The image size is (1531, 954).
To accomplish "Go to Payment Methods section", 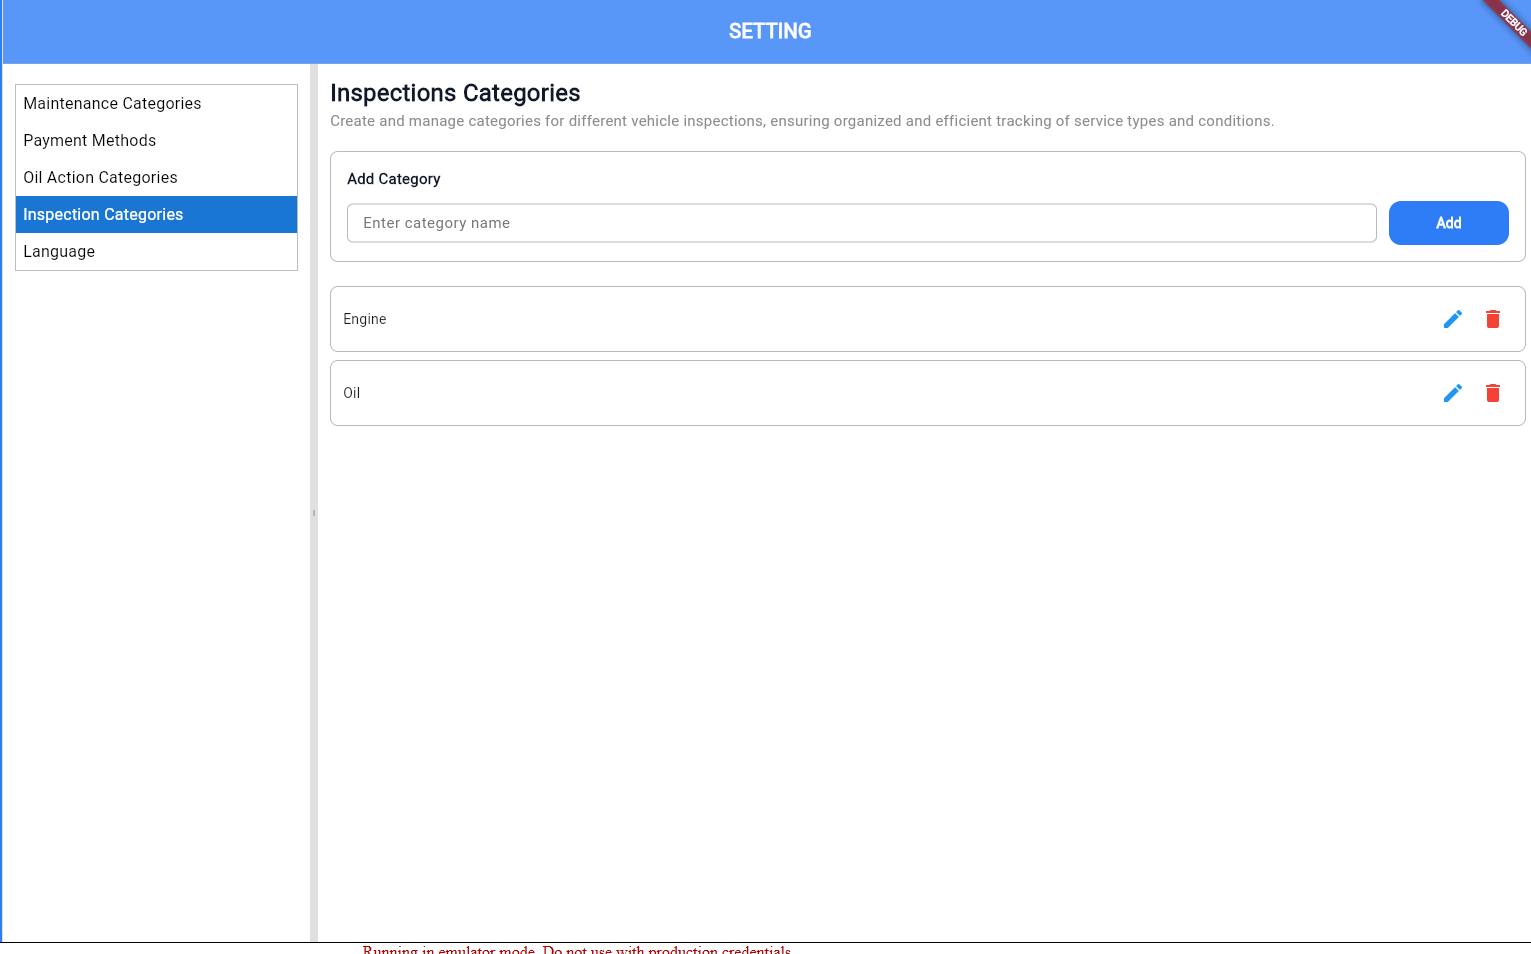I will pos(90,141).
